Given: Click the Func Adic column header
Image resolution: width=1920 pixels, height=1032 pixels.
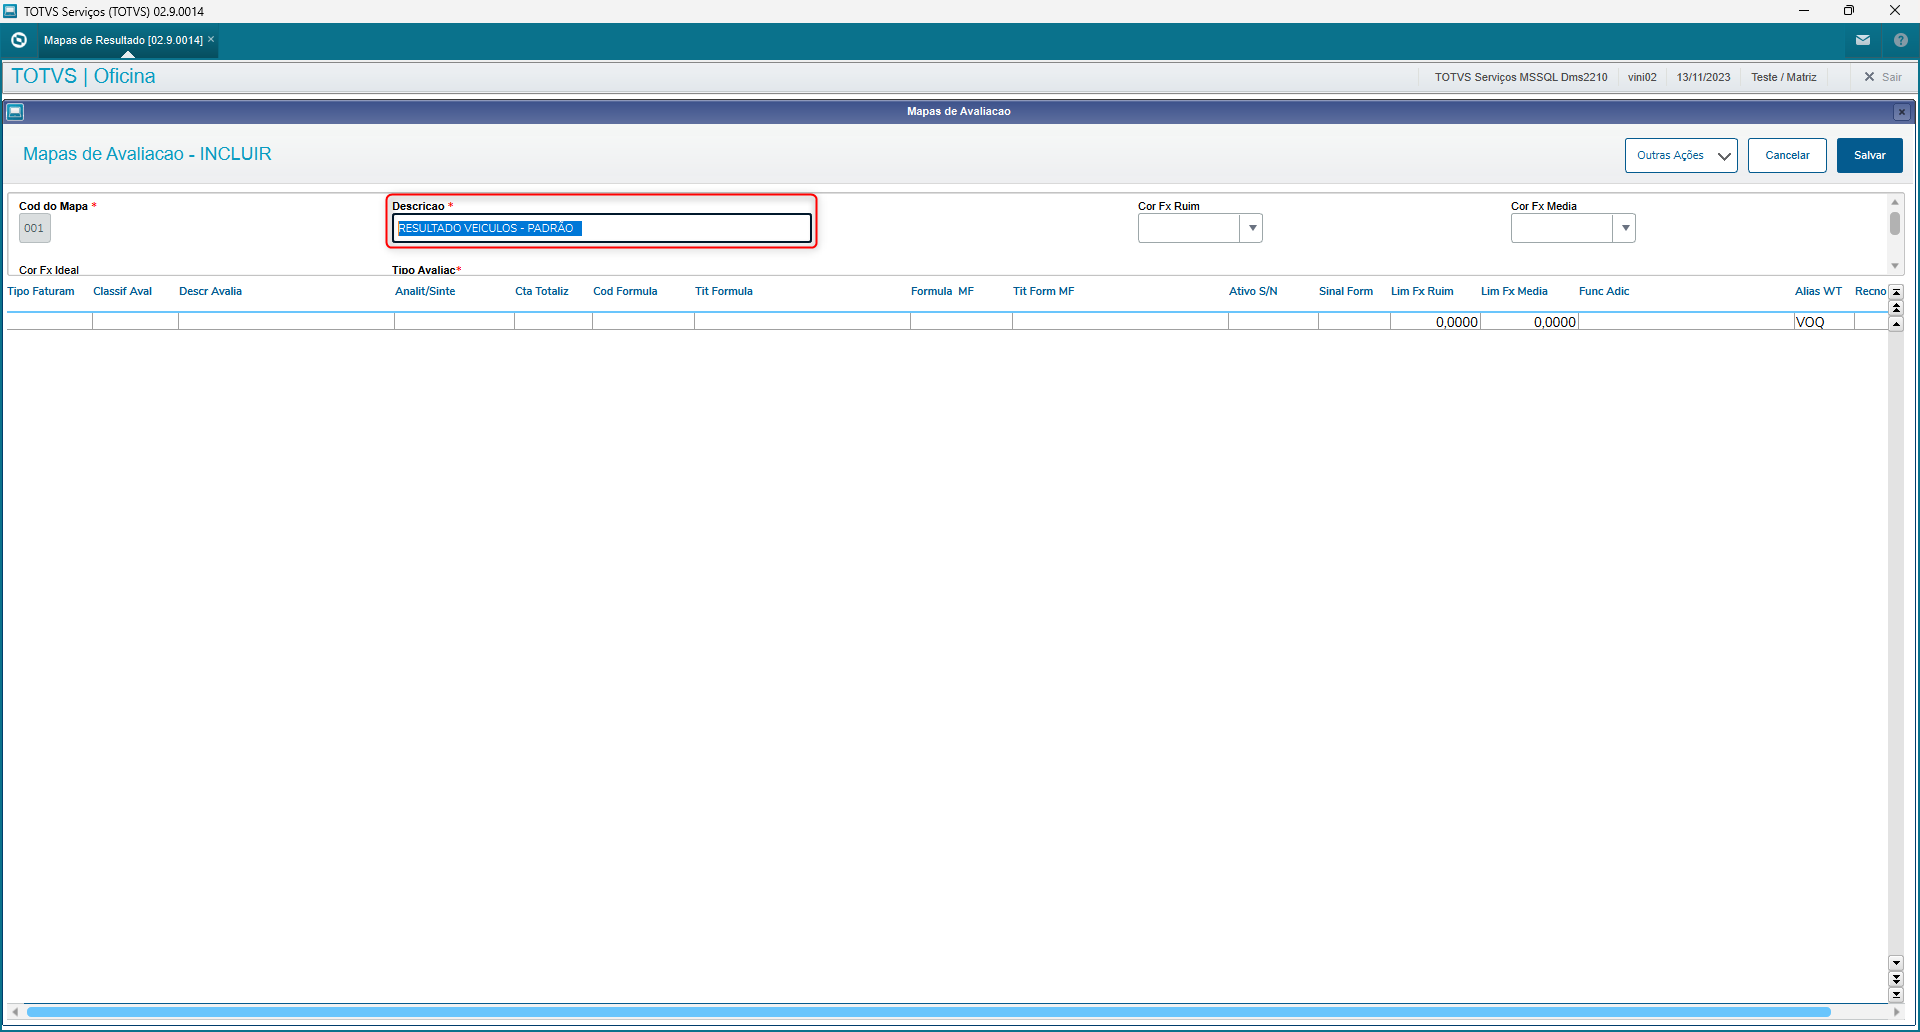Looking at the screenshot, I should 1604,292.
